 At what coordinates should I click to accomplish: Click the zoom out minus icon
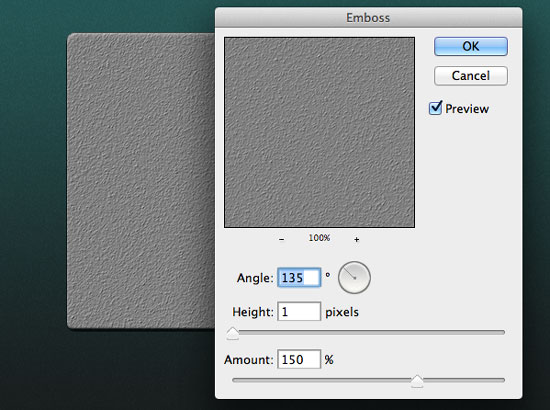[281, 240]
